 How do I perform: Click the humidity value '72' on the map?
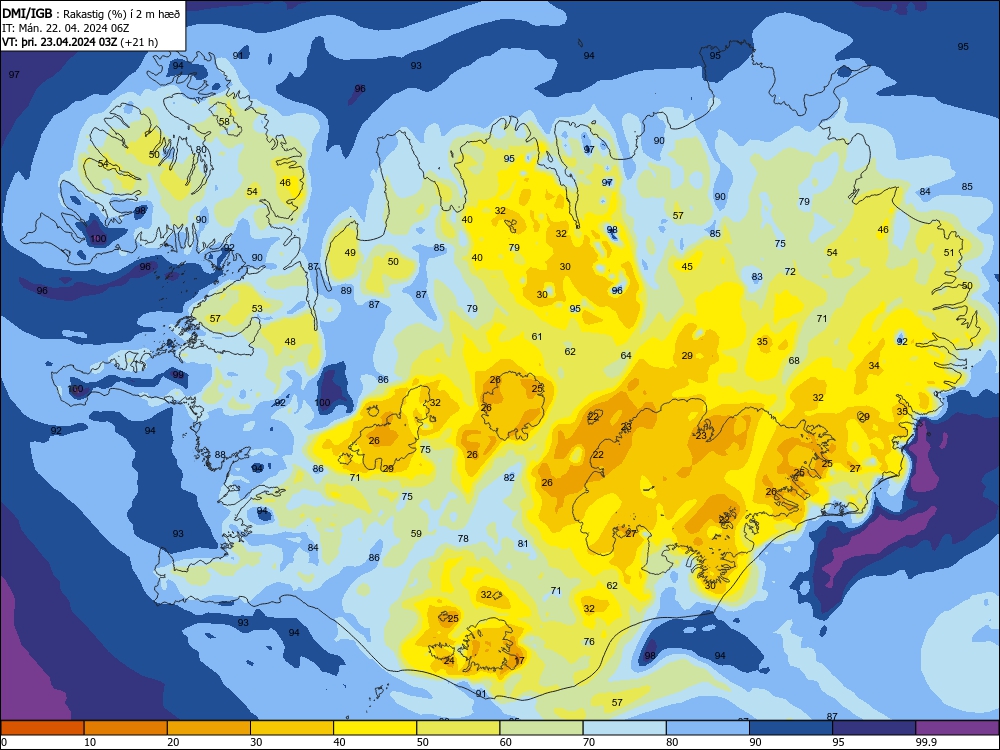pos(790,271)
